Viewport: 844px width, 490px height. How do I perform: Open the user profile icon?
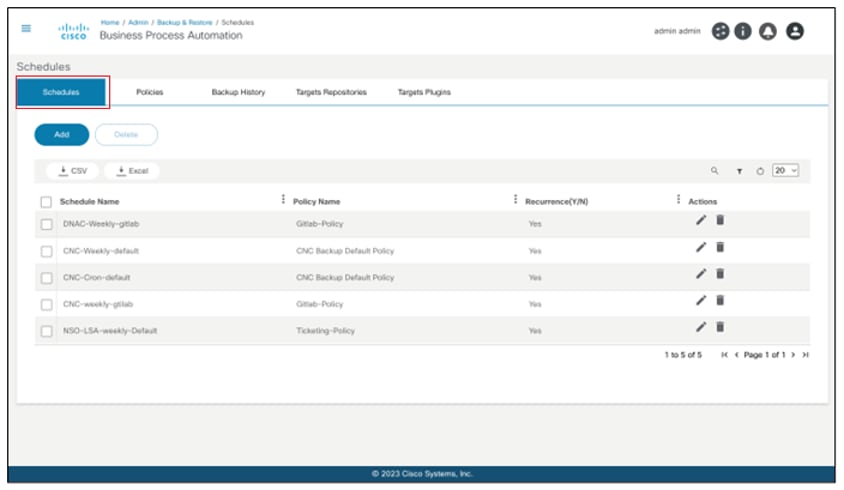pos(794,31)
